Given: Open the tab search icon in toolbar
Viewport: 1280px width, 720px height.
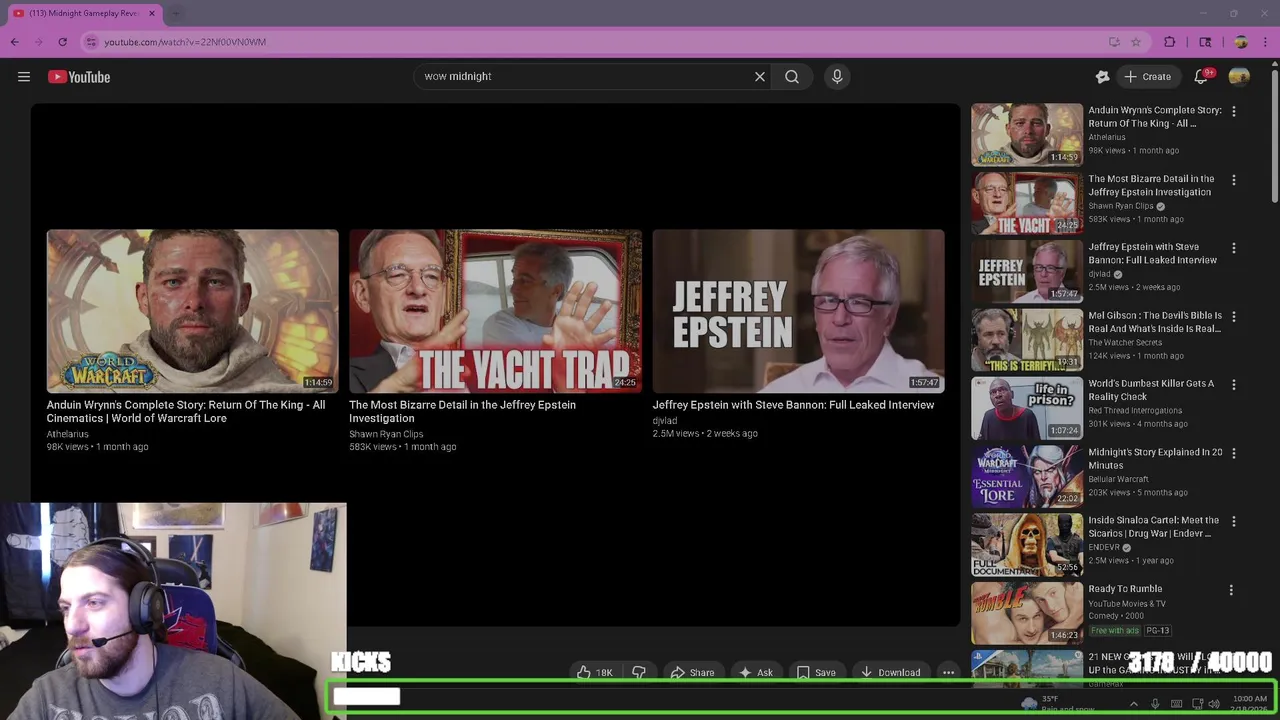Looking at the screenshot, I should 1205,42.
